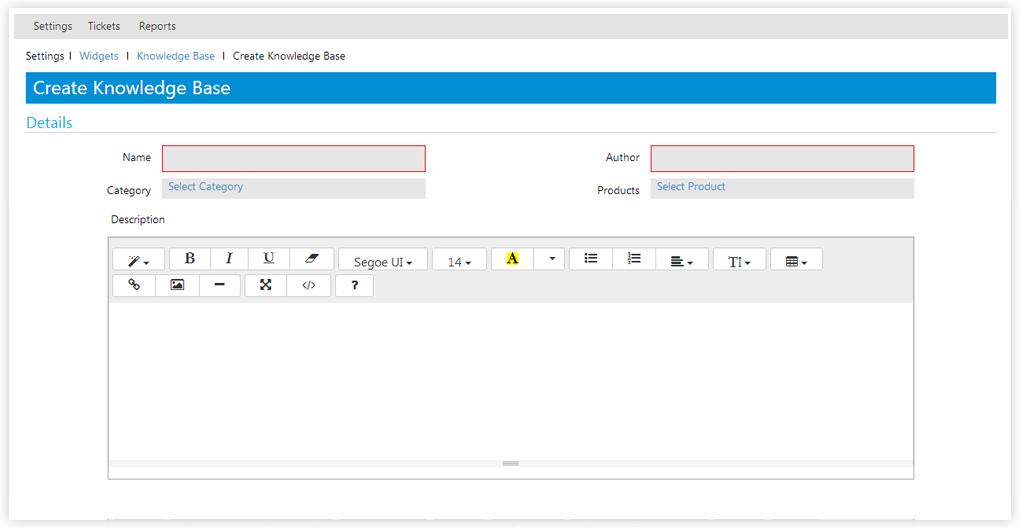Insert a link using the chain icon
The image size is (1020, 528).
(134, 285)
